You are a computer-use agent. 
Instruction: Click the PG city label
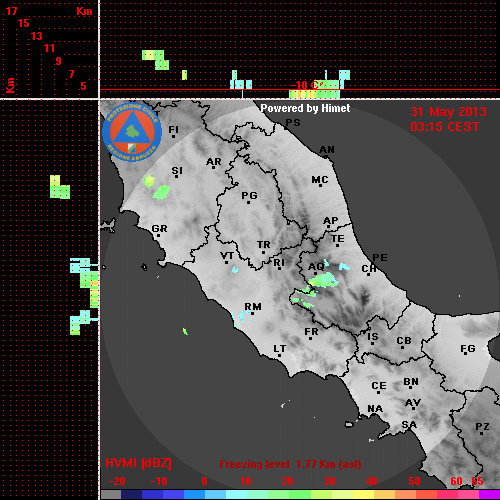point(249,195)
